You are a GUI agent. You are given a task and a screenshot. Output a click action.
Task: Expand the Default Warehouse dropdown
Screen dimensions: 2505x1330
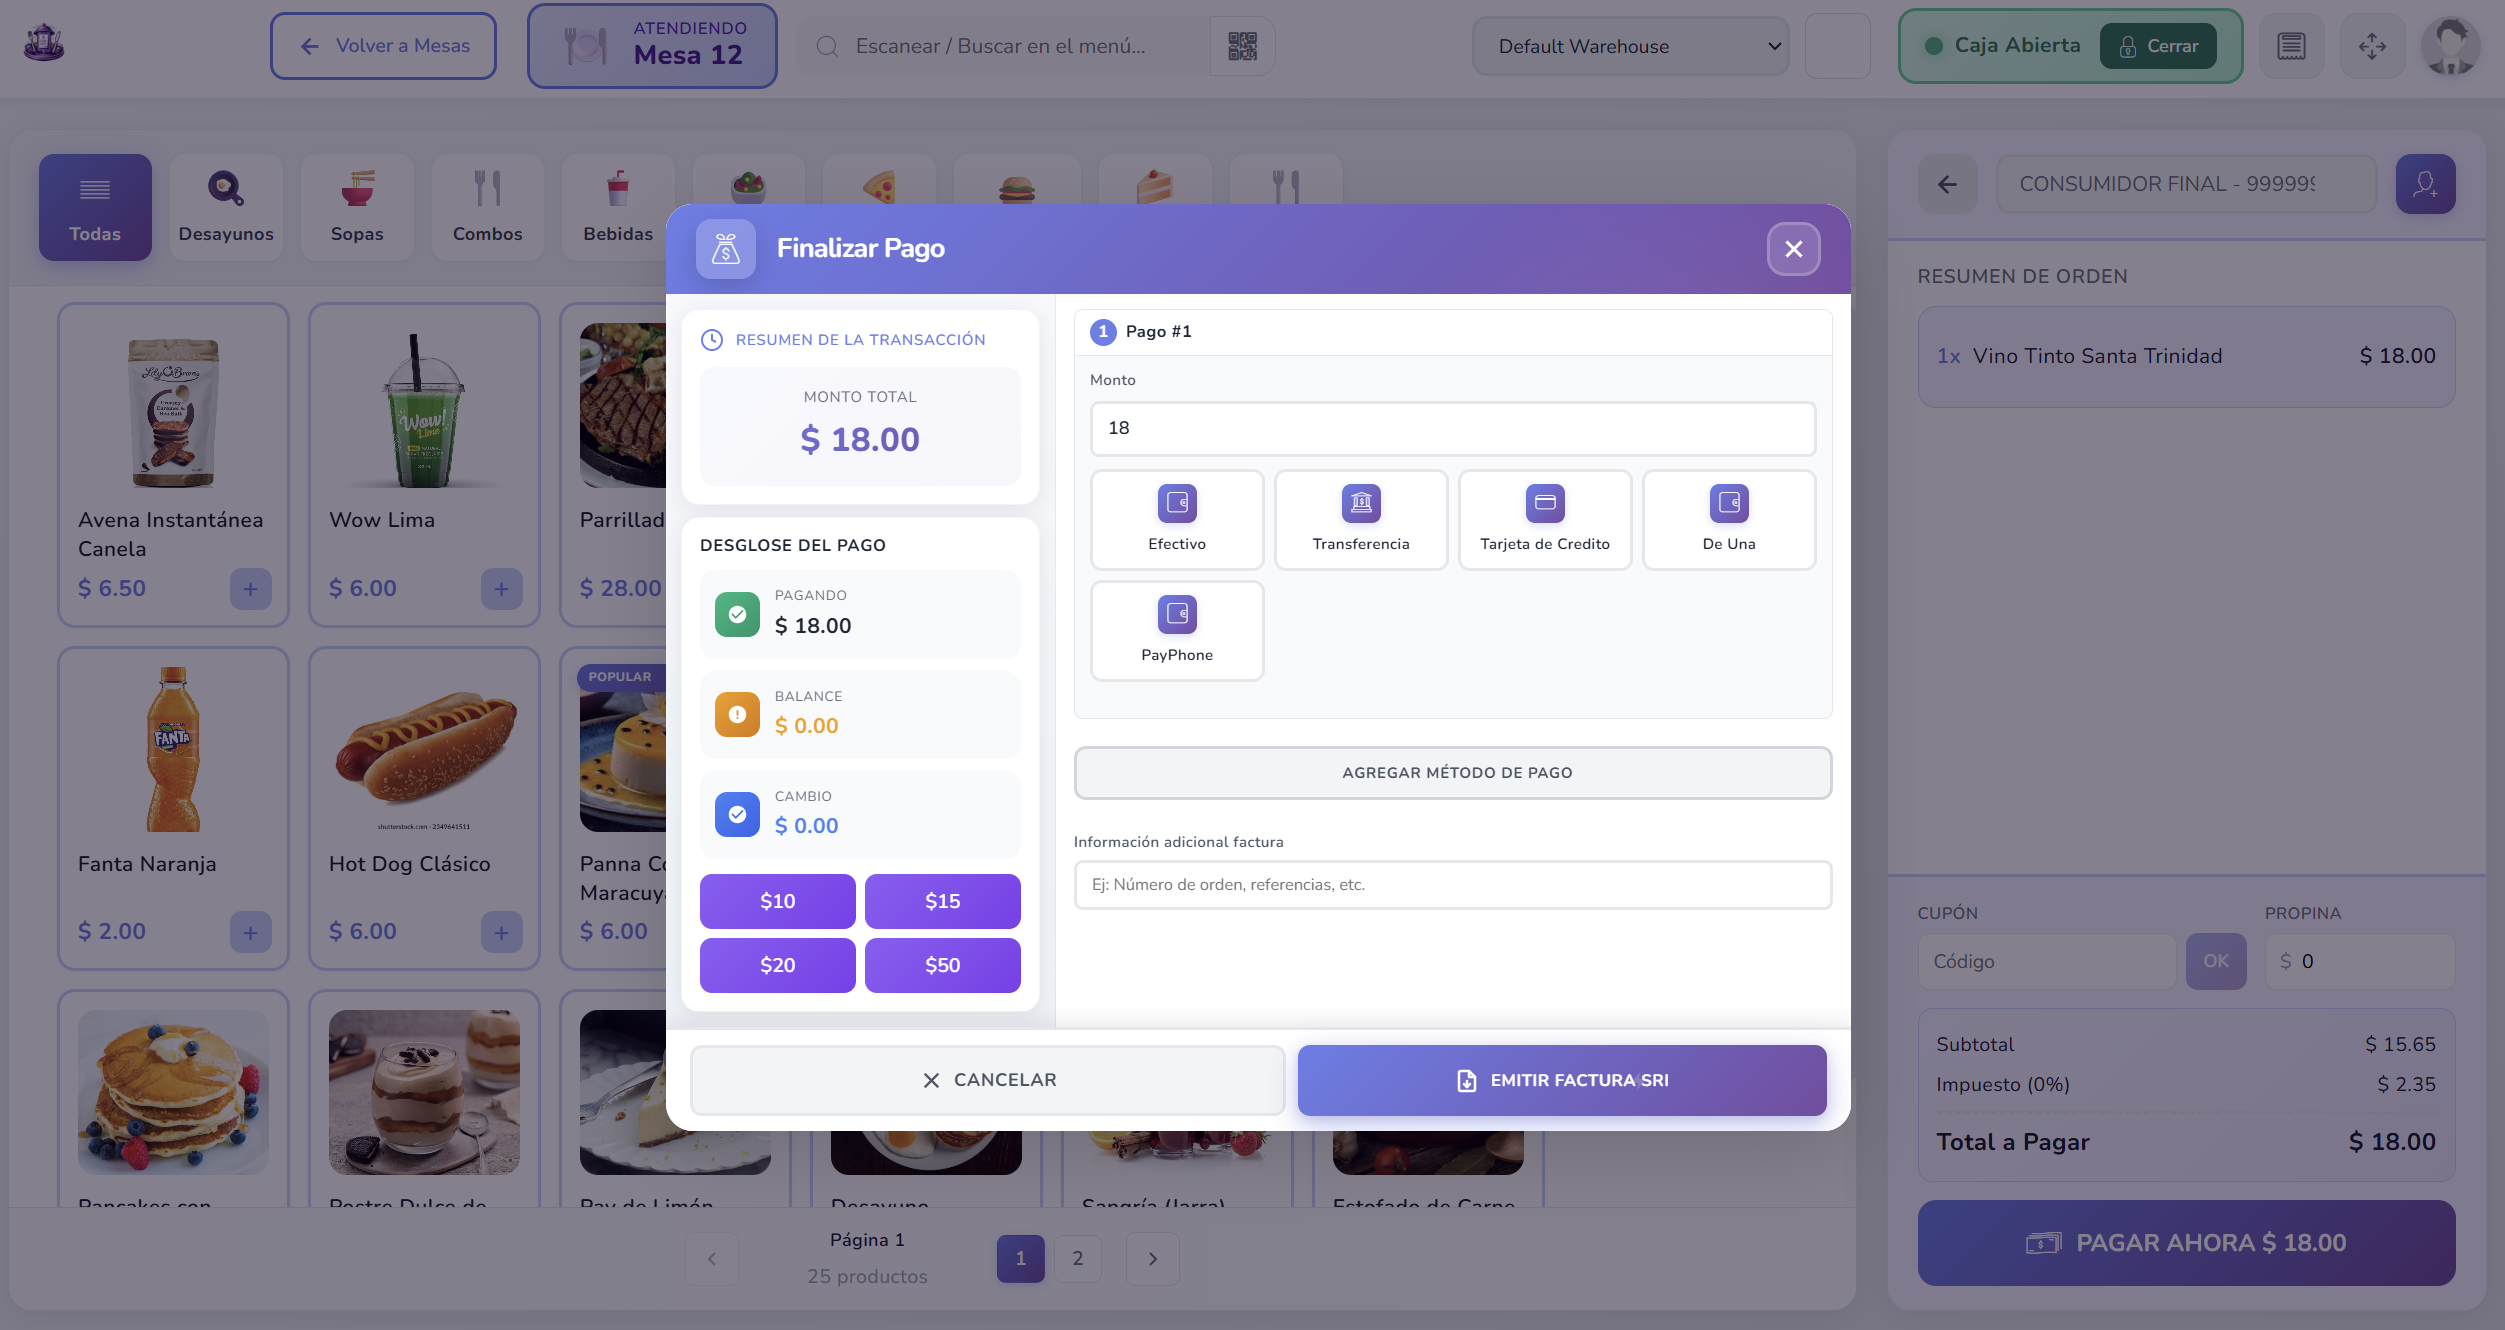coord(1631,46)
